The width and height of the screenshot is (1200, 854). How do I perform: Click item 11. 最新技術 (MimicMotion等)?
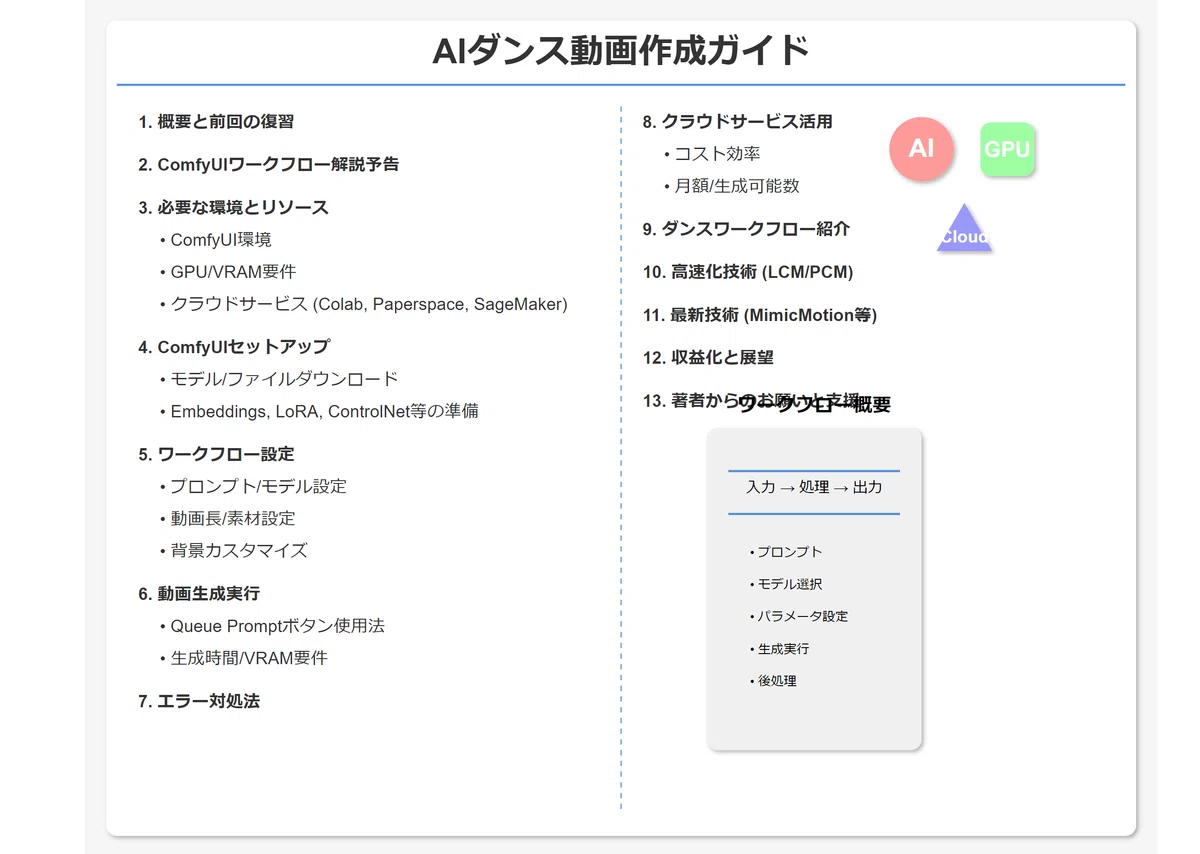click(759, 315)
